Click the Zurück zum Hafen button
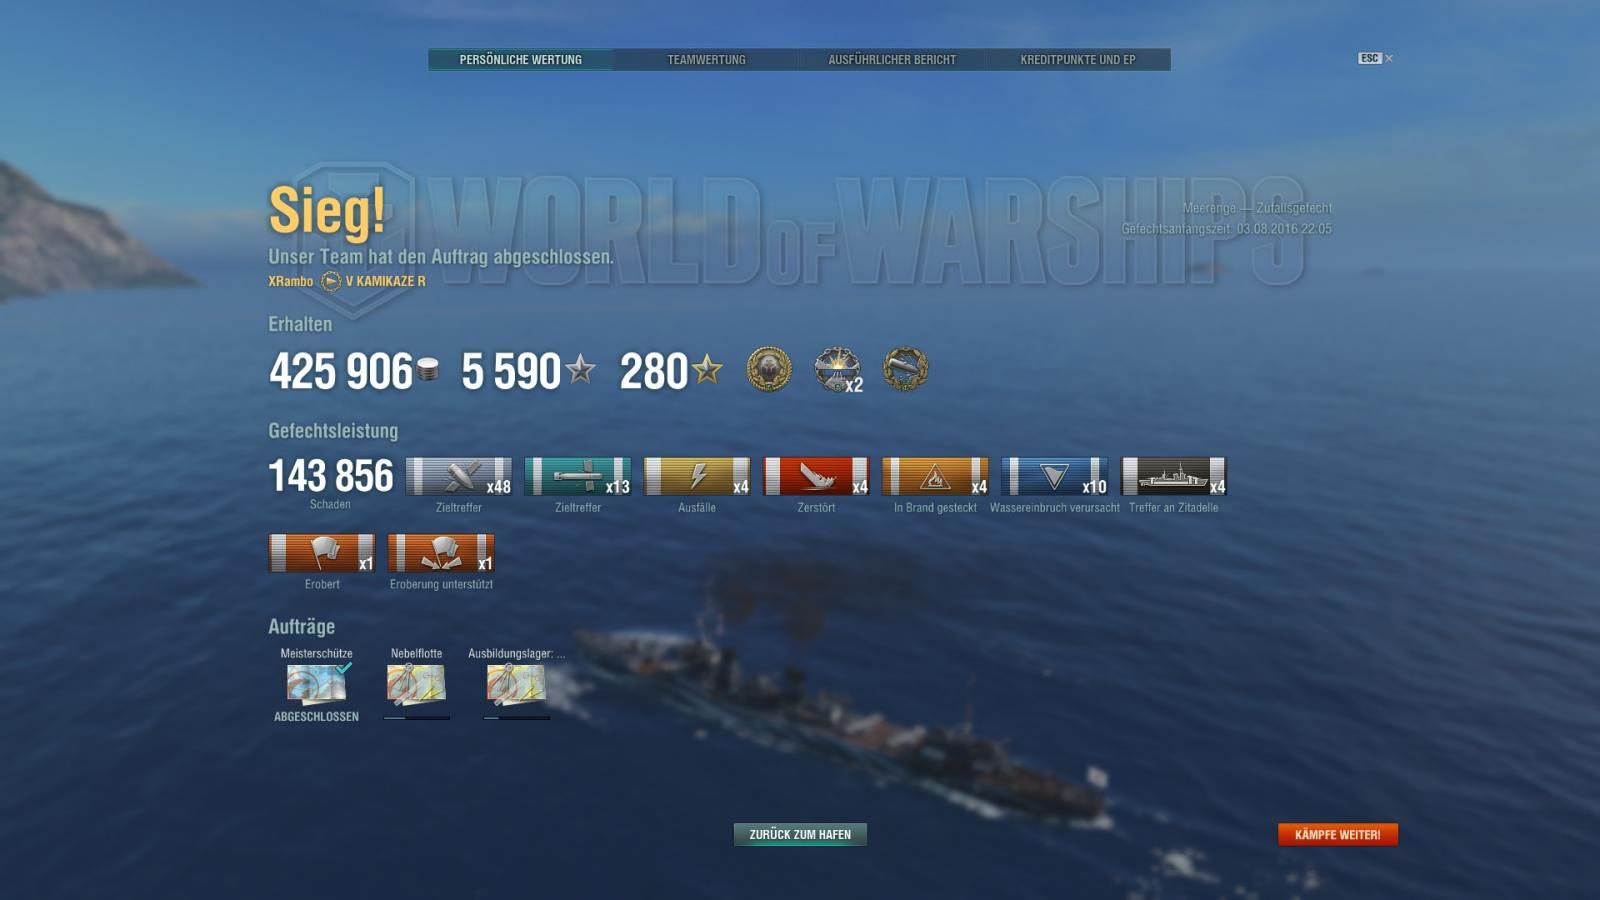The image size is (1600, 900). [x=800, y=834]
